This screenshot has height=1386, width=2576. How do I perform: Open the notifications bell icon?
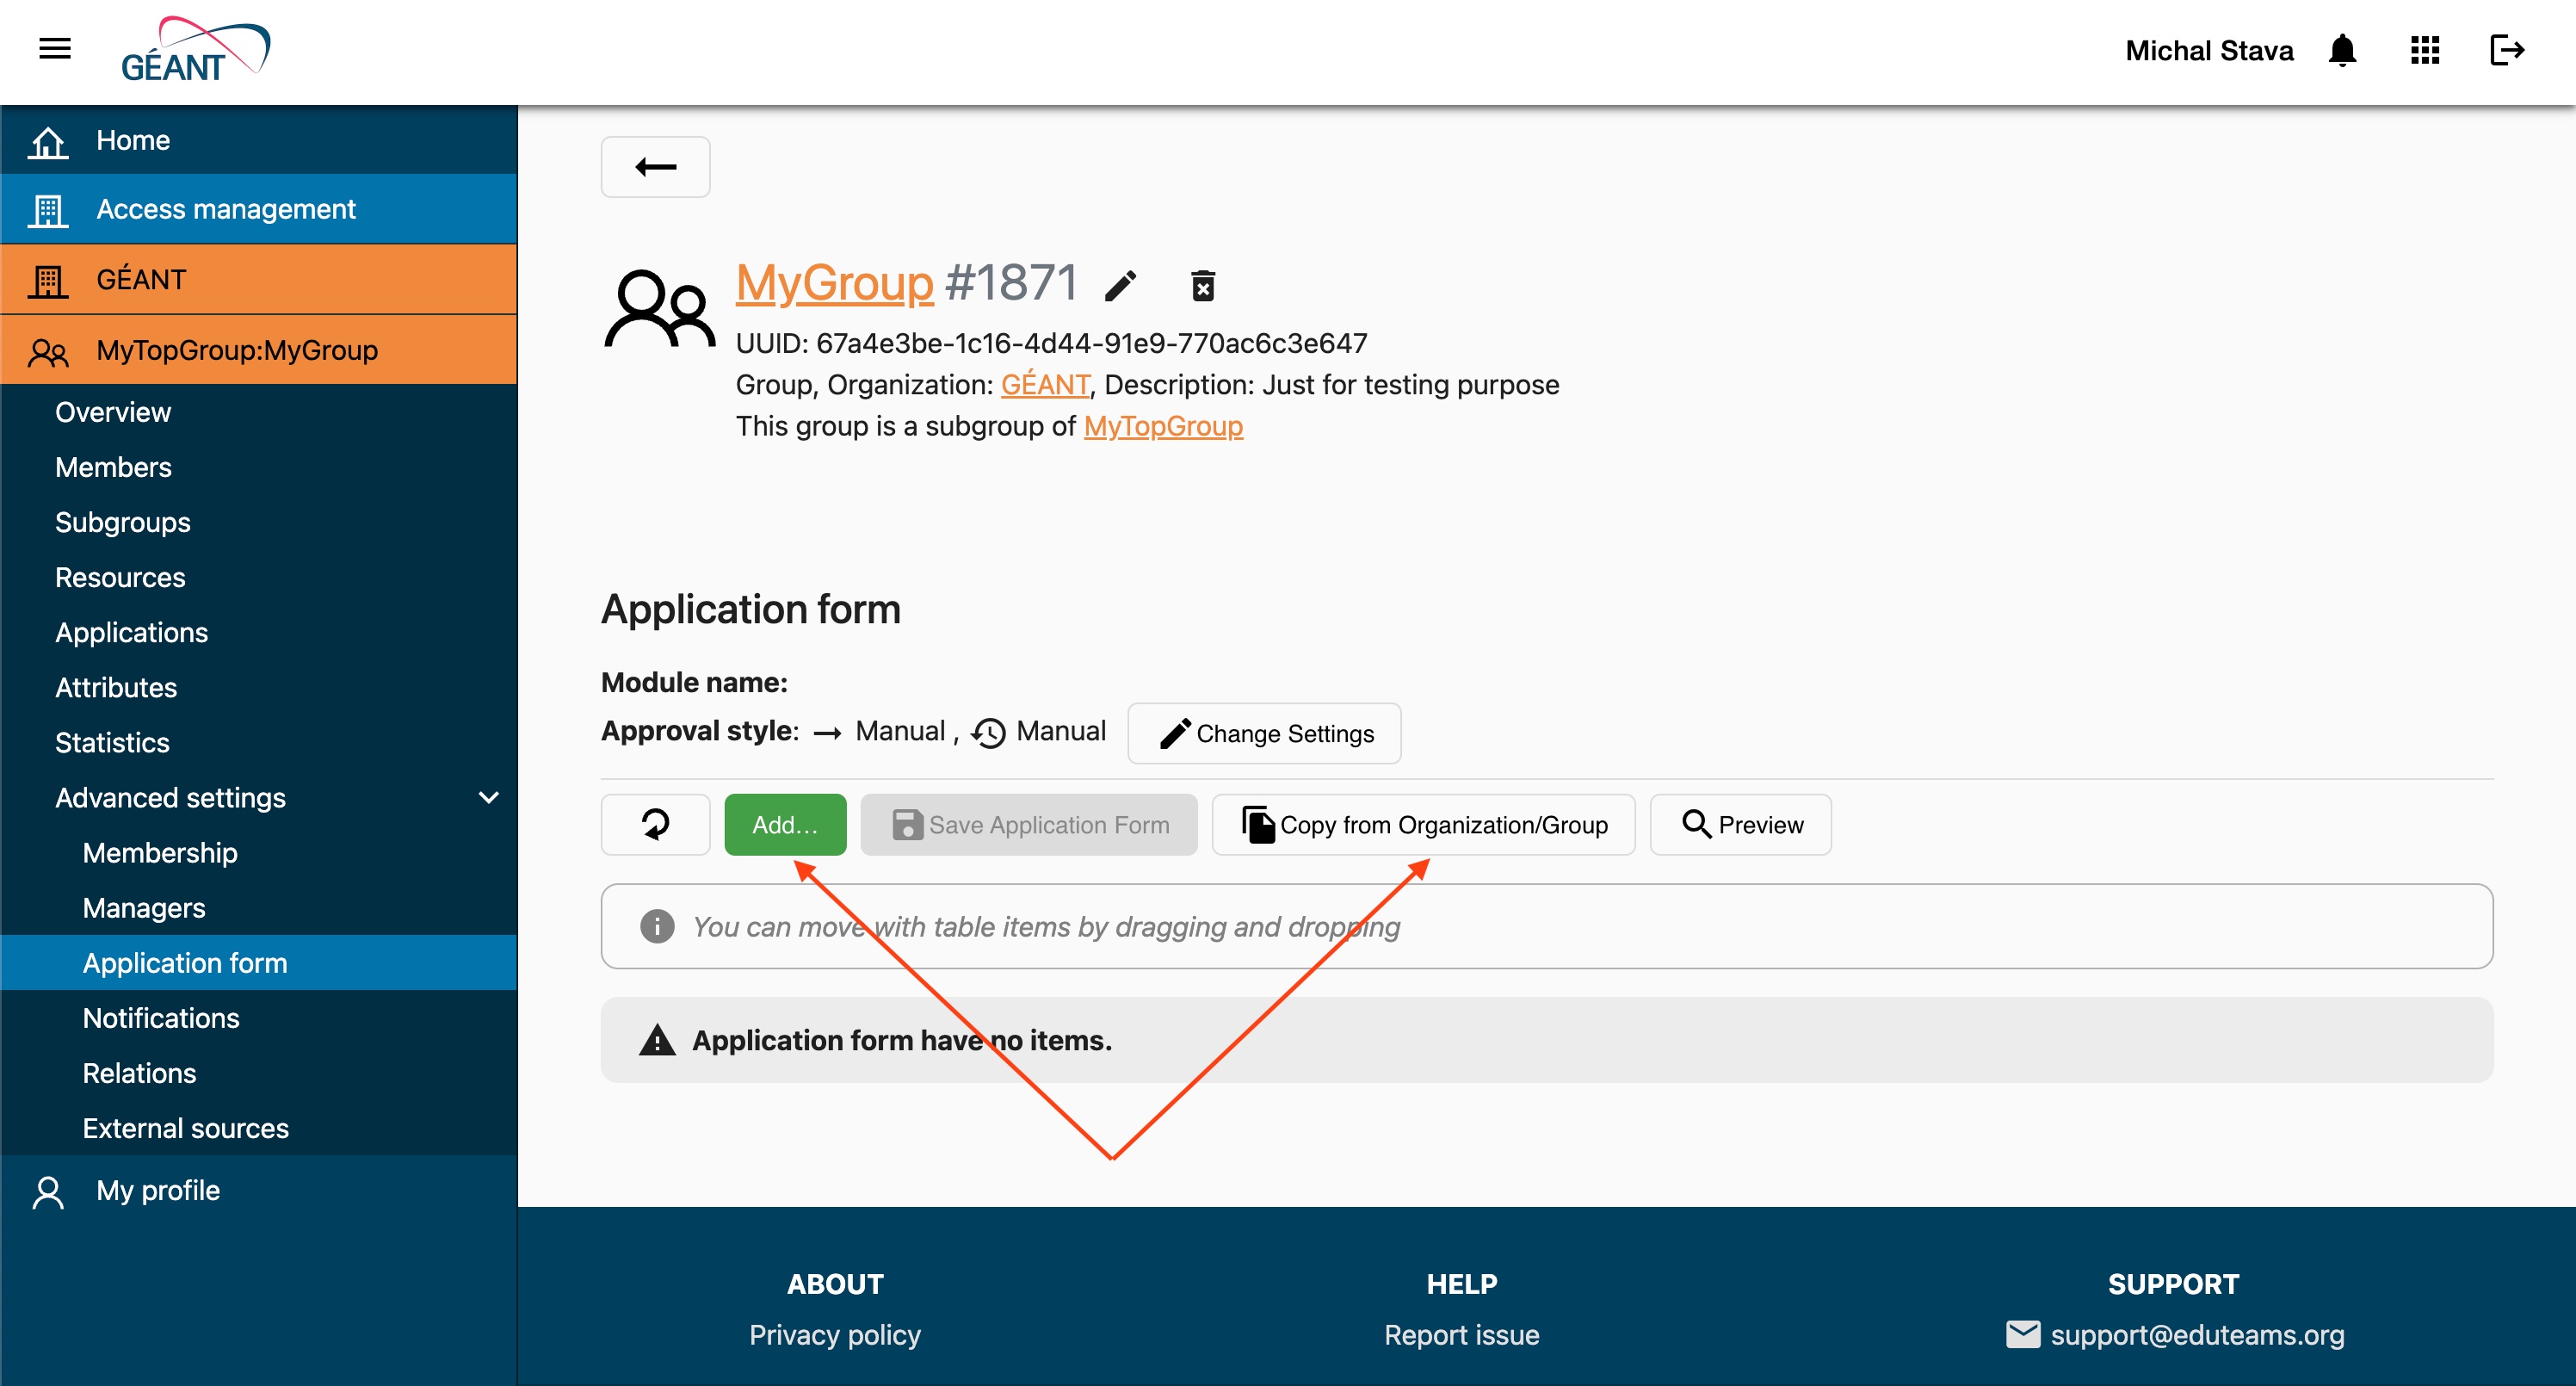point(2343,50)
